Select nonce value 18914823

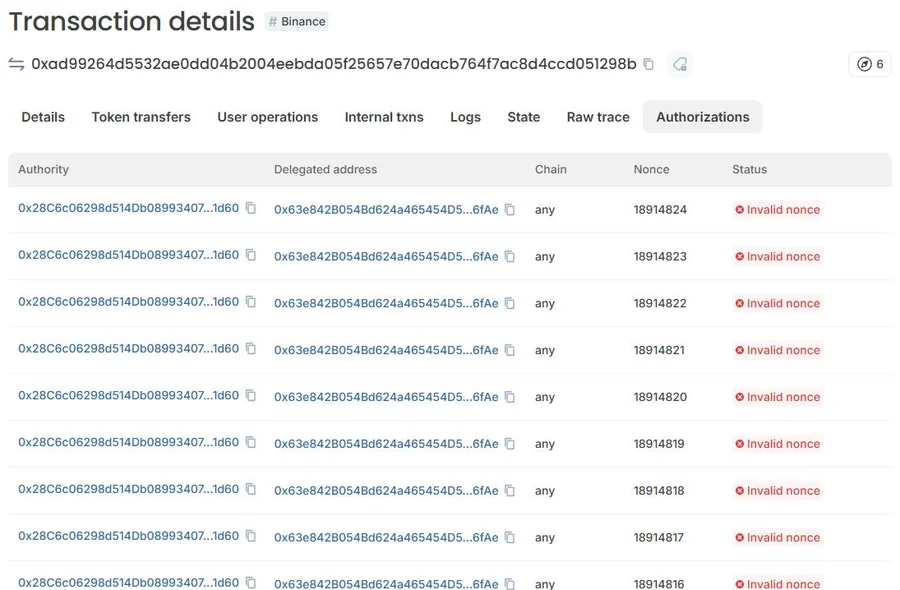tap(660, 257)
